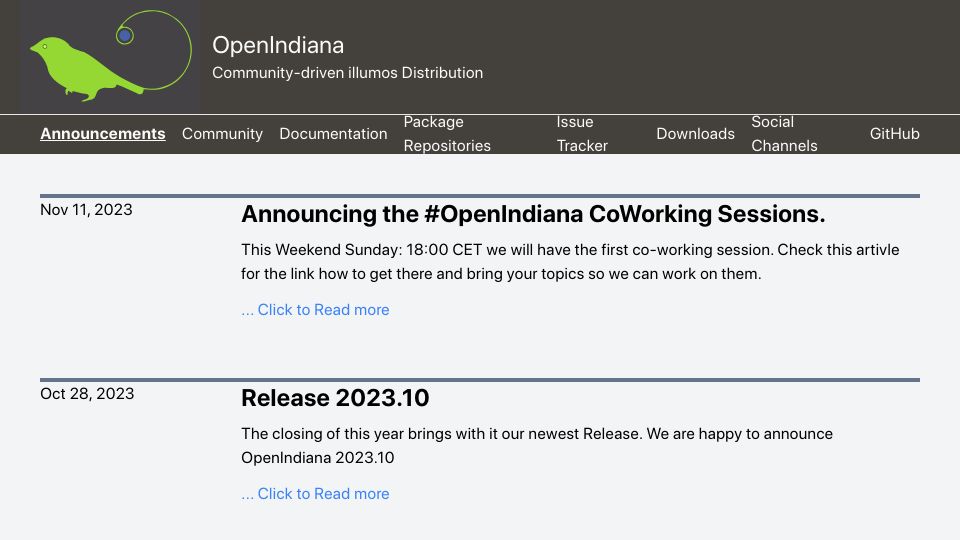Open the OpenIndiana site title link
This screenshot has height=540, width=960.
tap(278, 45)
